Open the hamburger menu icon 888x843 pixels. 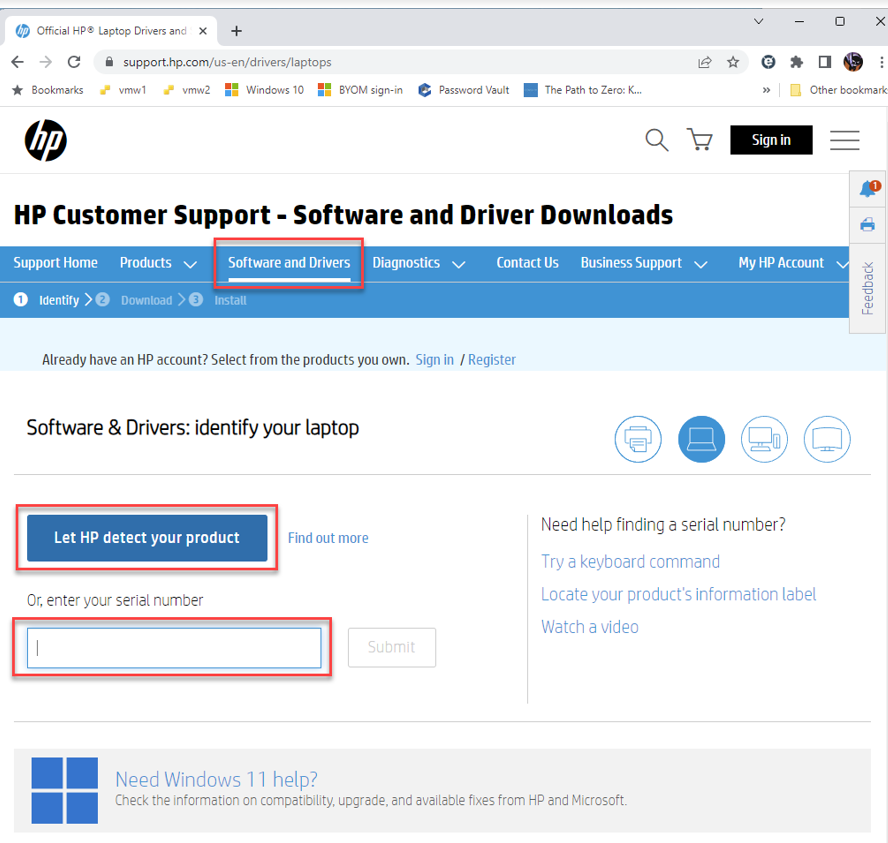(x=845, y=140)
